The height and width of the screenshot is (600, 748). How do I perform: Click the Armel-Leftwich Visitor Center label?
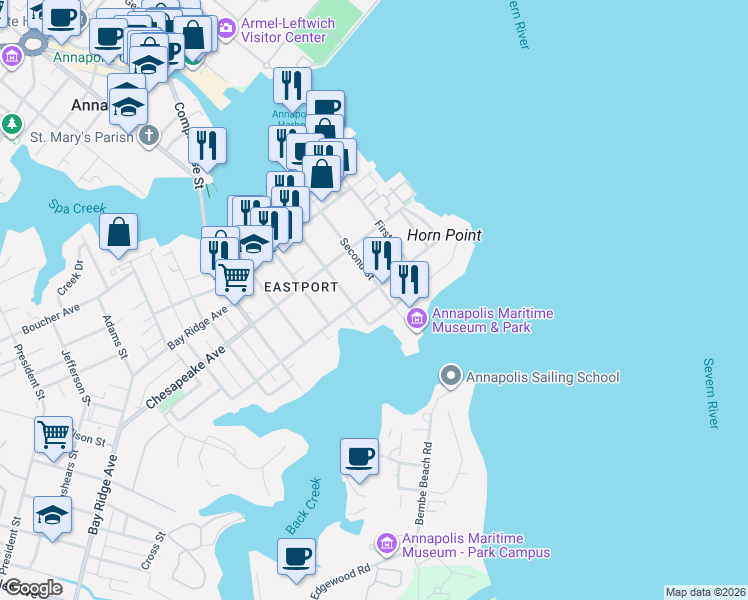(288, 30)
